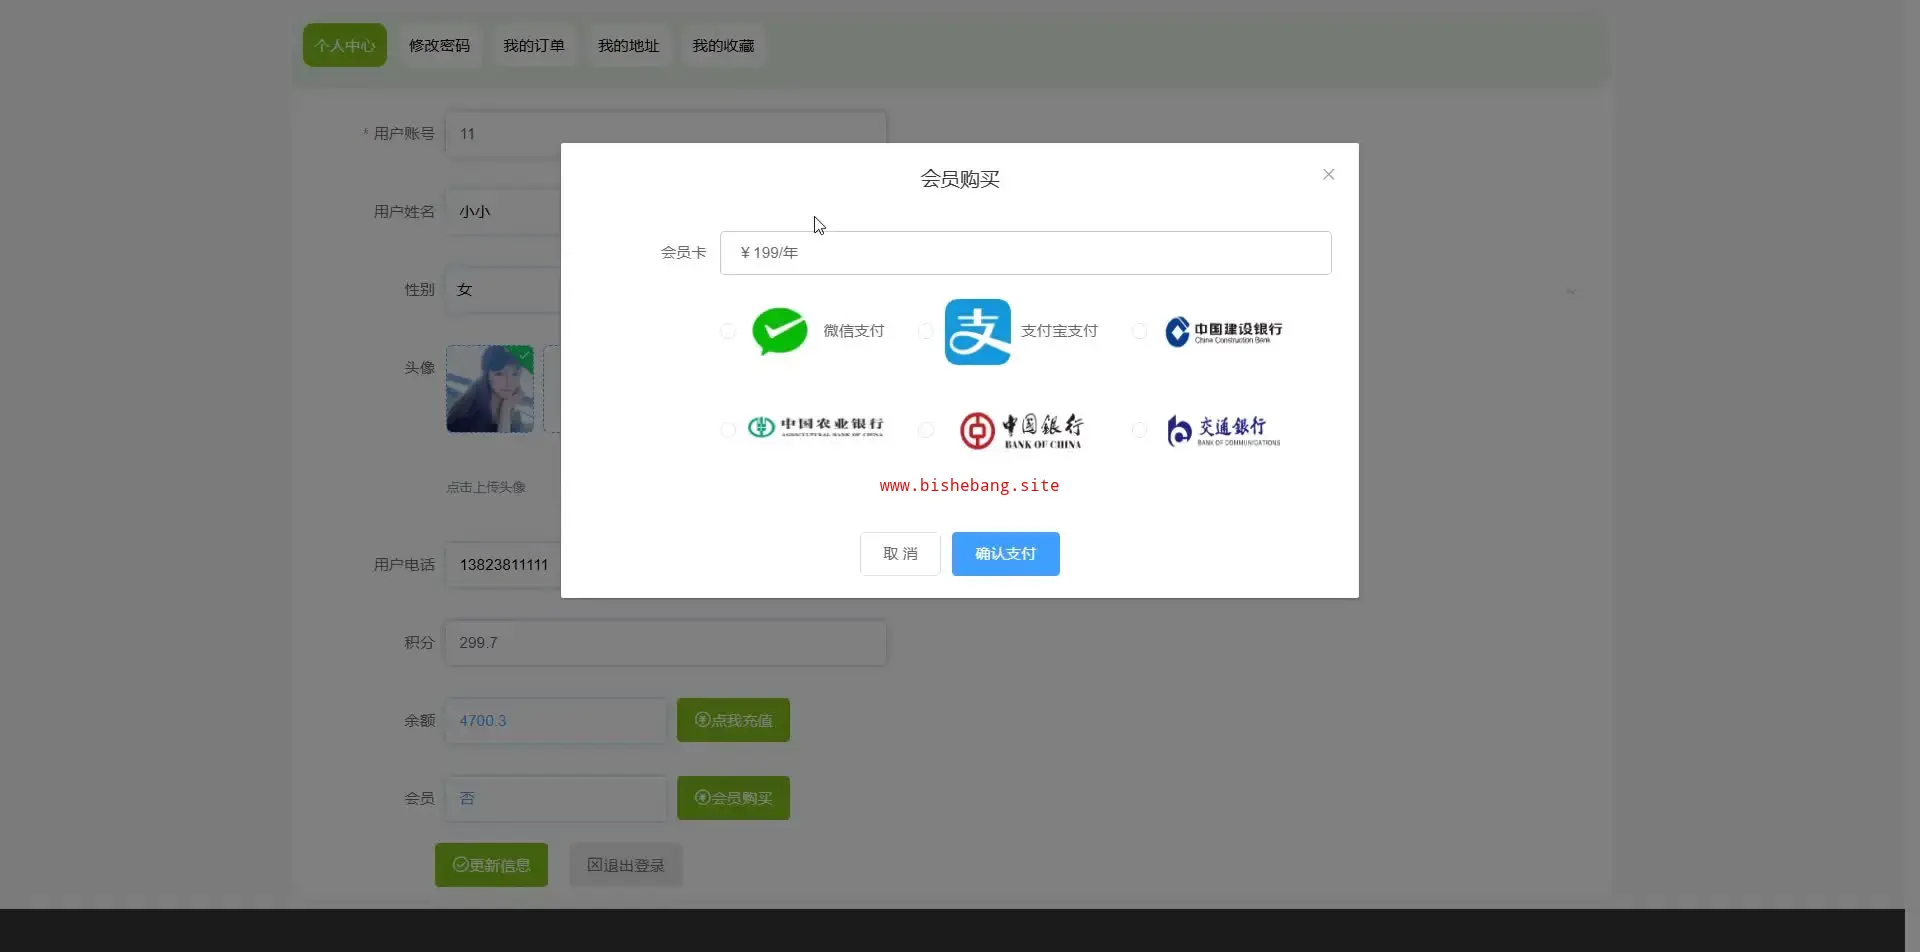Select the WeChat Pay radio button
Viewport: 1920px width, 952px height.
point(728,331)
